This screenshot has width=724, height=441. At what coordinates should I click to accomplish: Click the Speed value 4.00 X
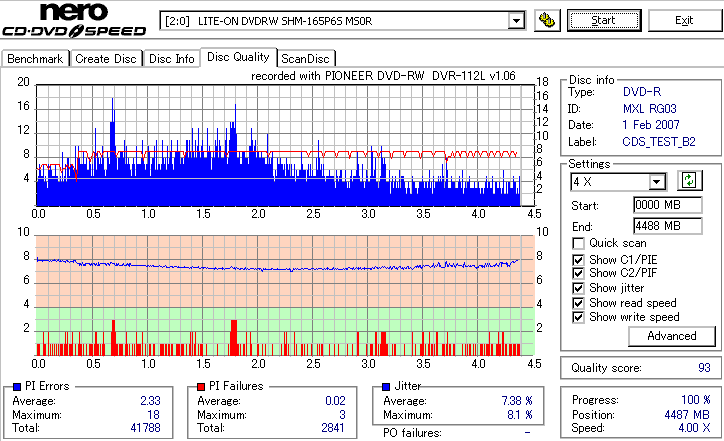click(x=694, y=428)
